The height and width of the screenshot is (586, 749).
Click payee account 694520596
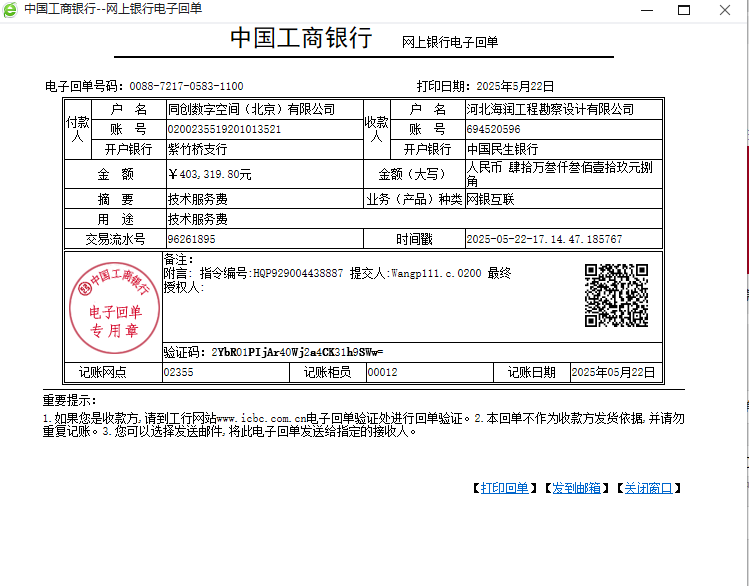pos(493,129)
